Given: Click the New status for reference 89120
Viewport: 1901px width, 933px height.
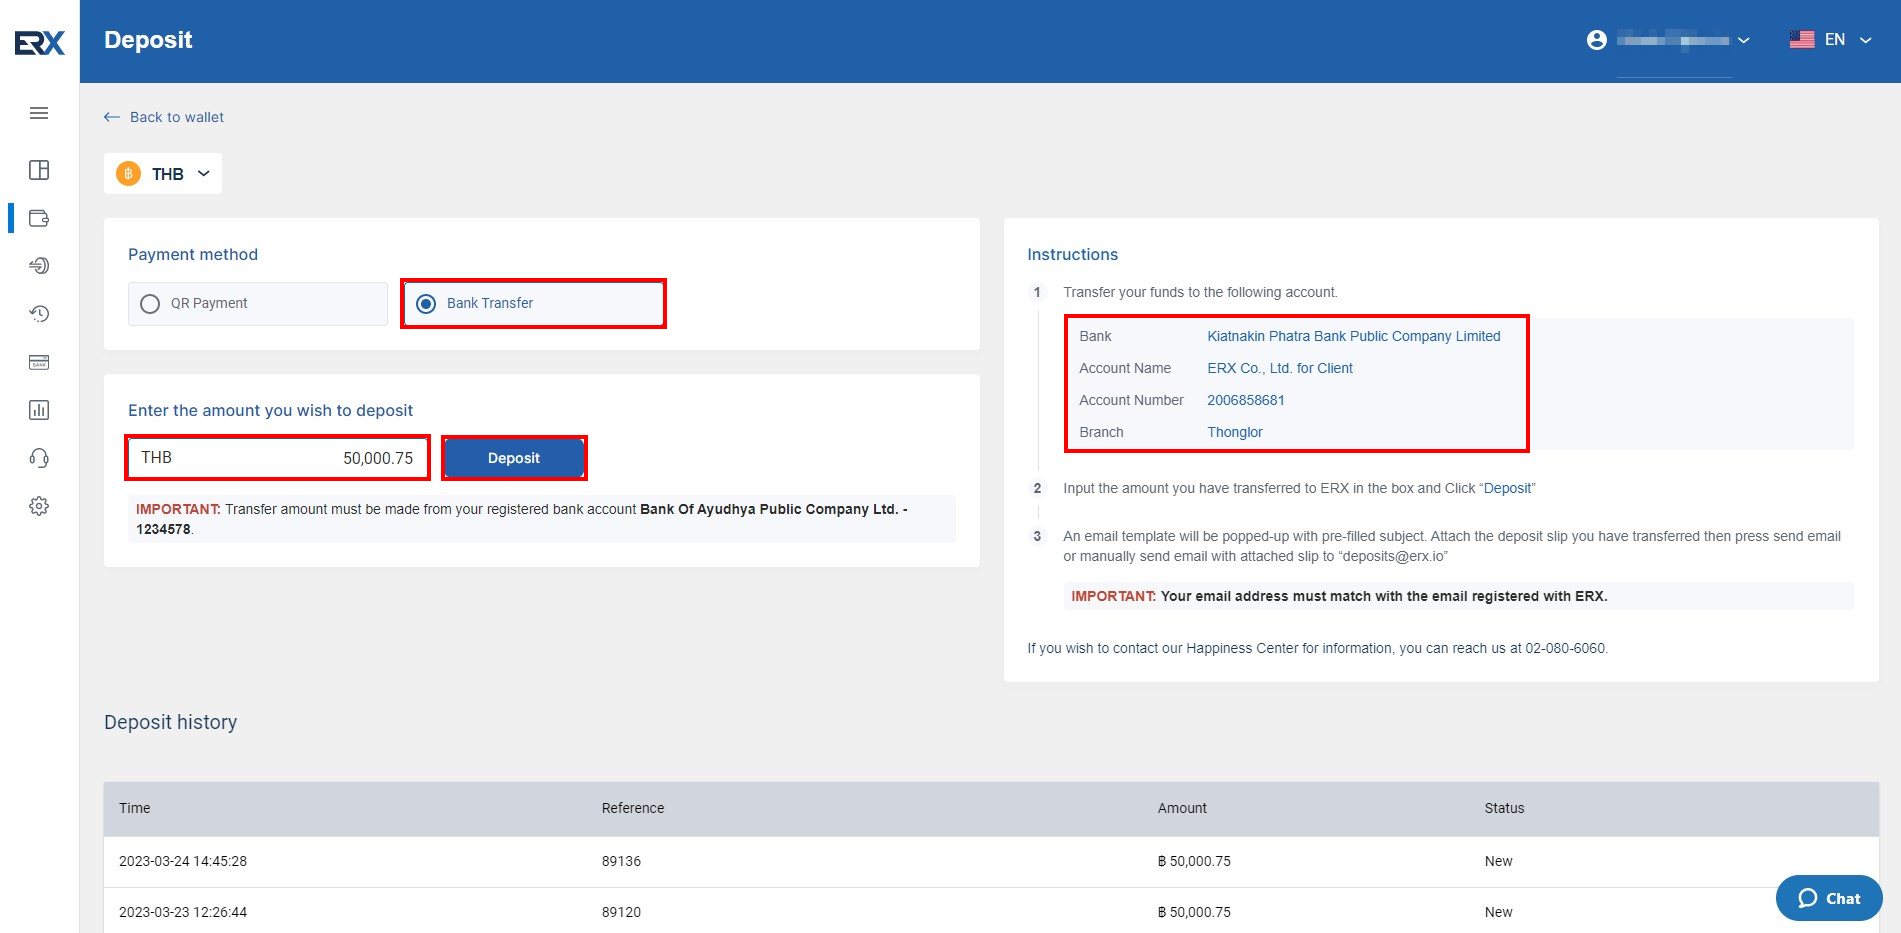Looking at the screenshot, I should click(1499, 912).
